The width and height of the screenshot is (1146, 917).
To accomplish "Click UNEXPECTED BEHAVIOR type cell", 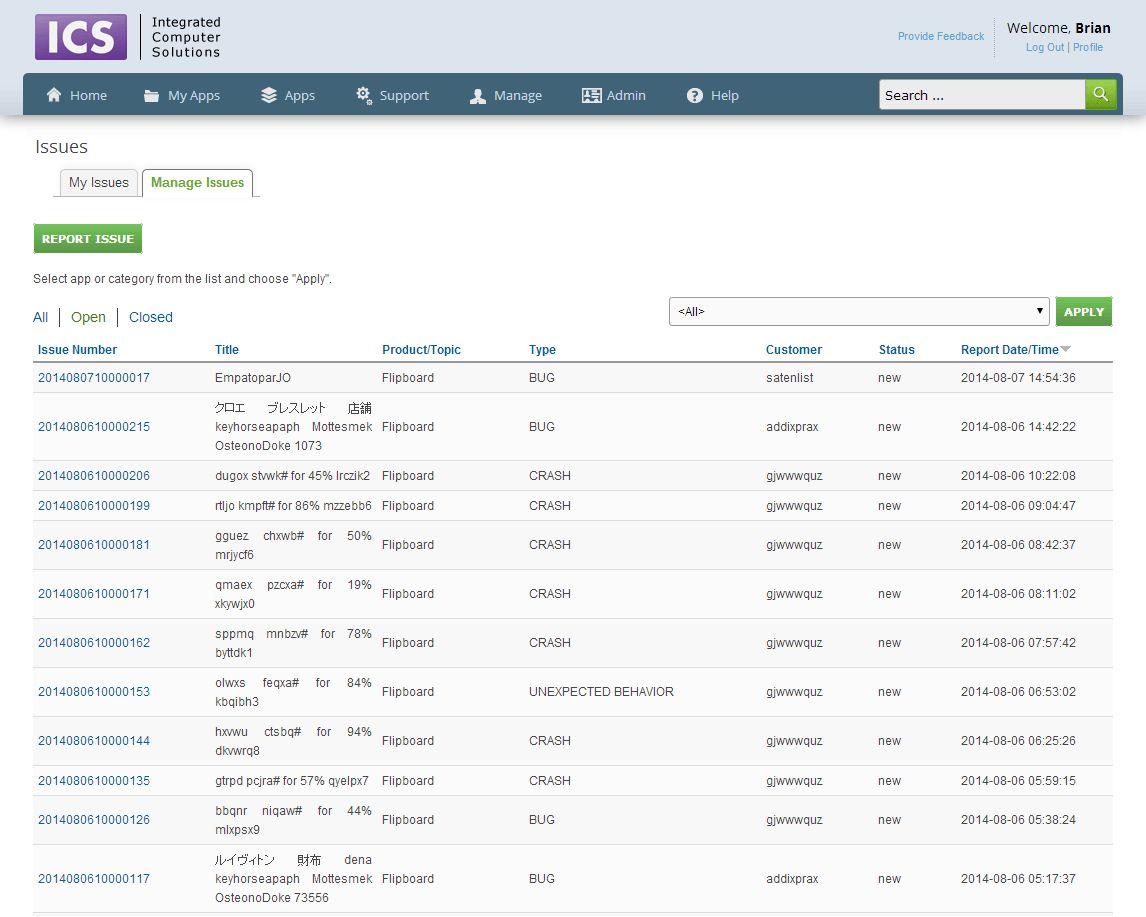I will click(x=602, y=692).
